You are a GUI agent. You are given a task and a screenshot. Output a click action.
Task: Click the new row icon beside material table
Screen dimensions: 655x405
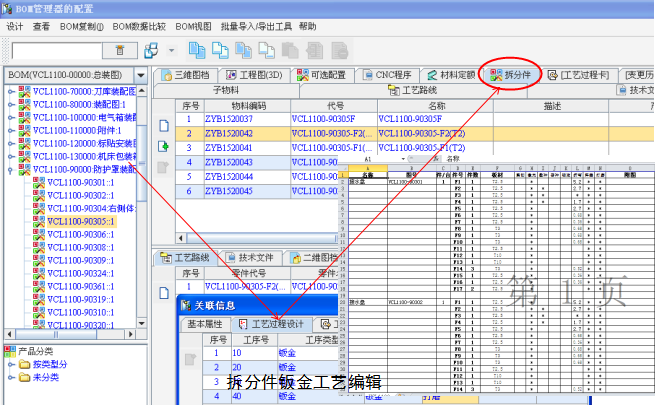tap(164, 126)
